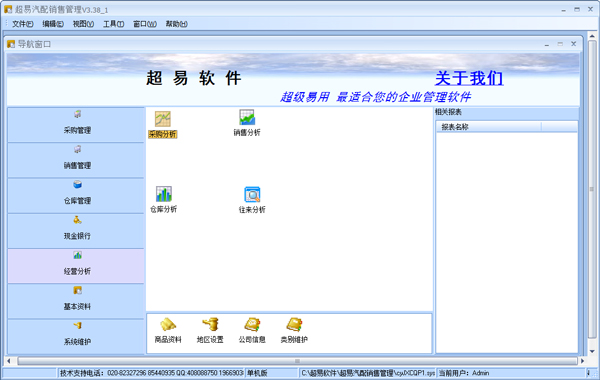Select 系统维护 in the left sidebar

pos(76,336)
